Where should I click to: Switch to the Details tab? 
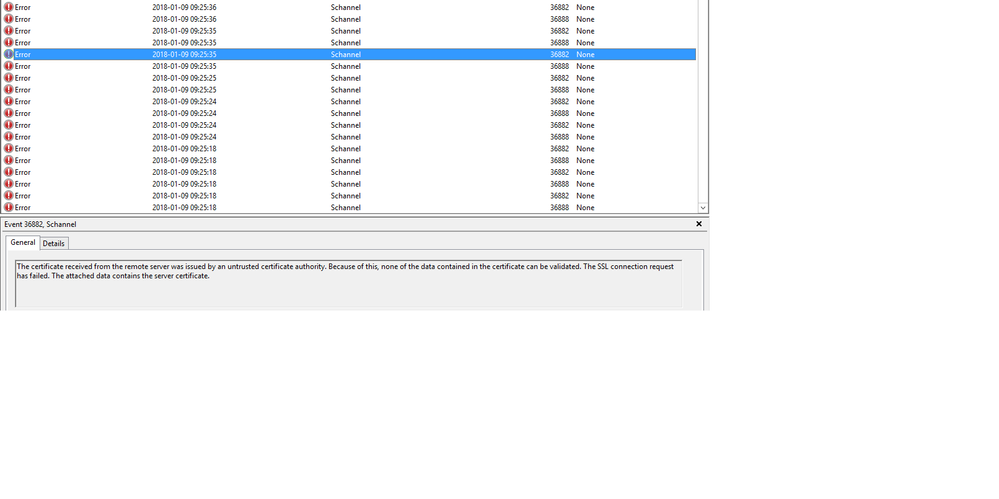tap(54, 243)
